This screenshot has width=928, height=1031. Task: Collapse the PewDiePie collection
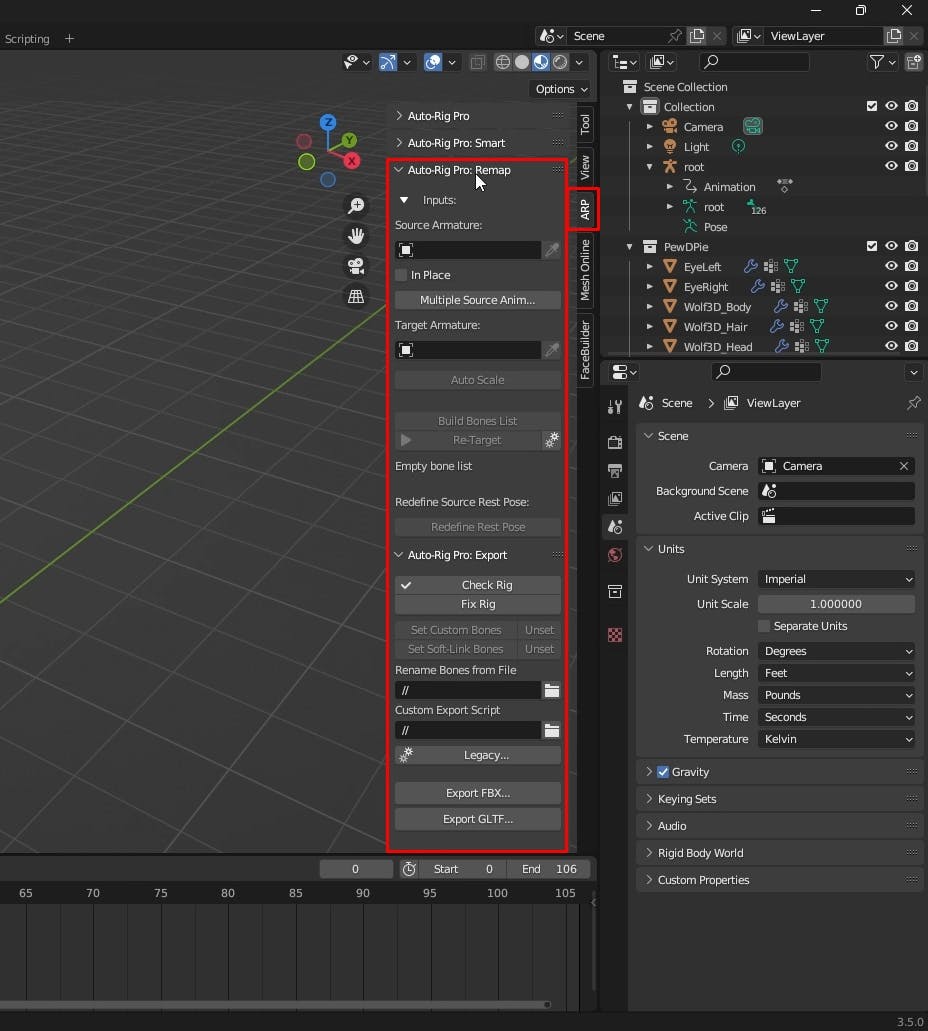point(628,246)
